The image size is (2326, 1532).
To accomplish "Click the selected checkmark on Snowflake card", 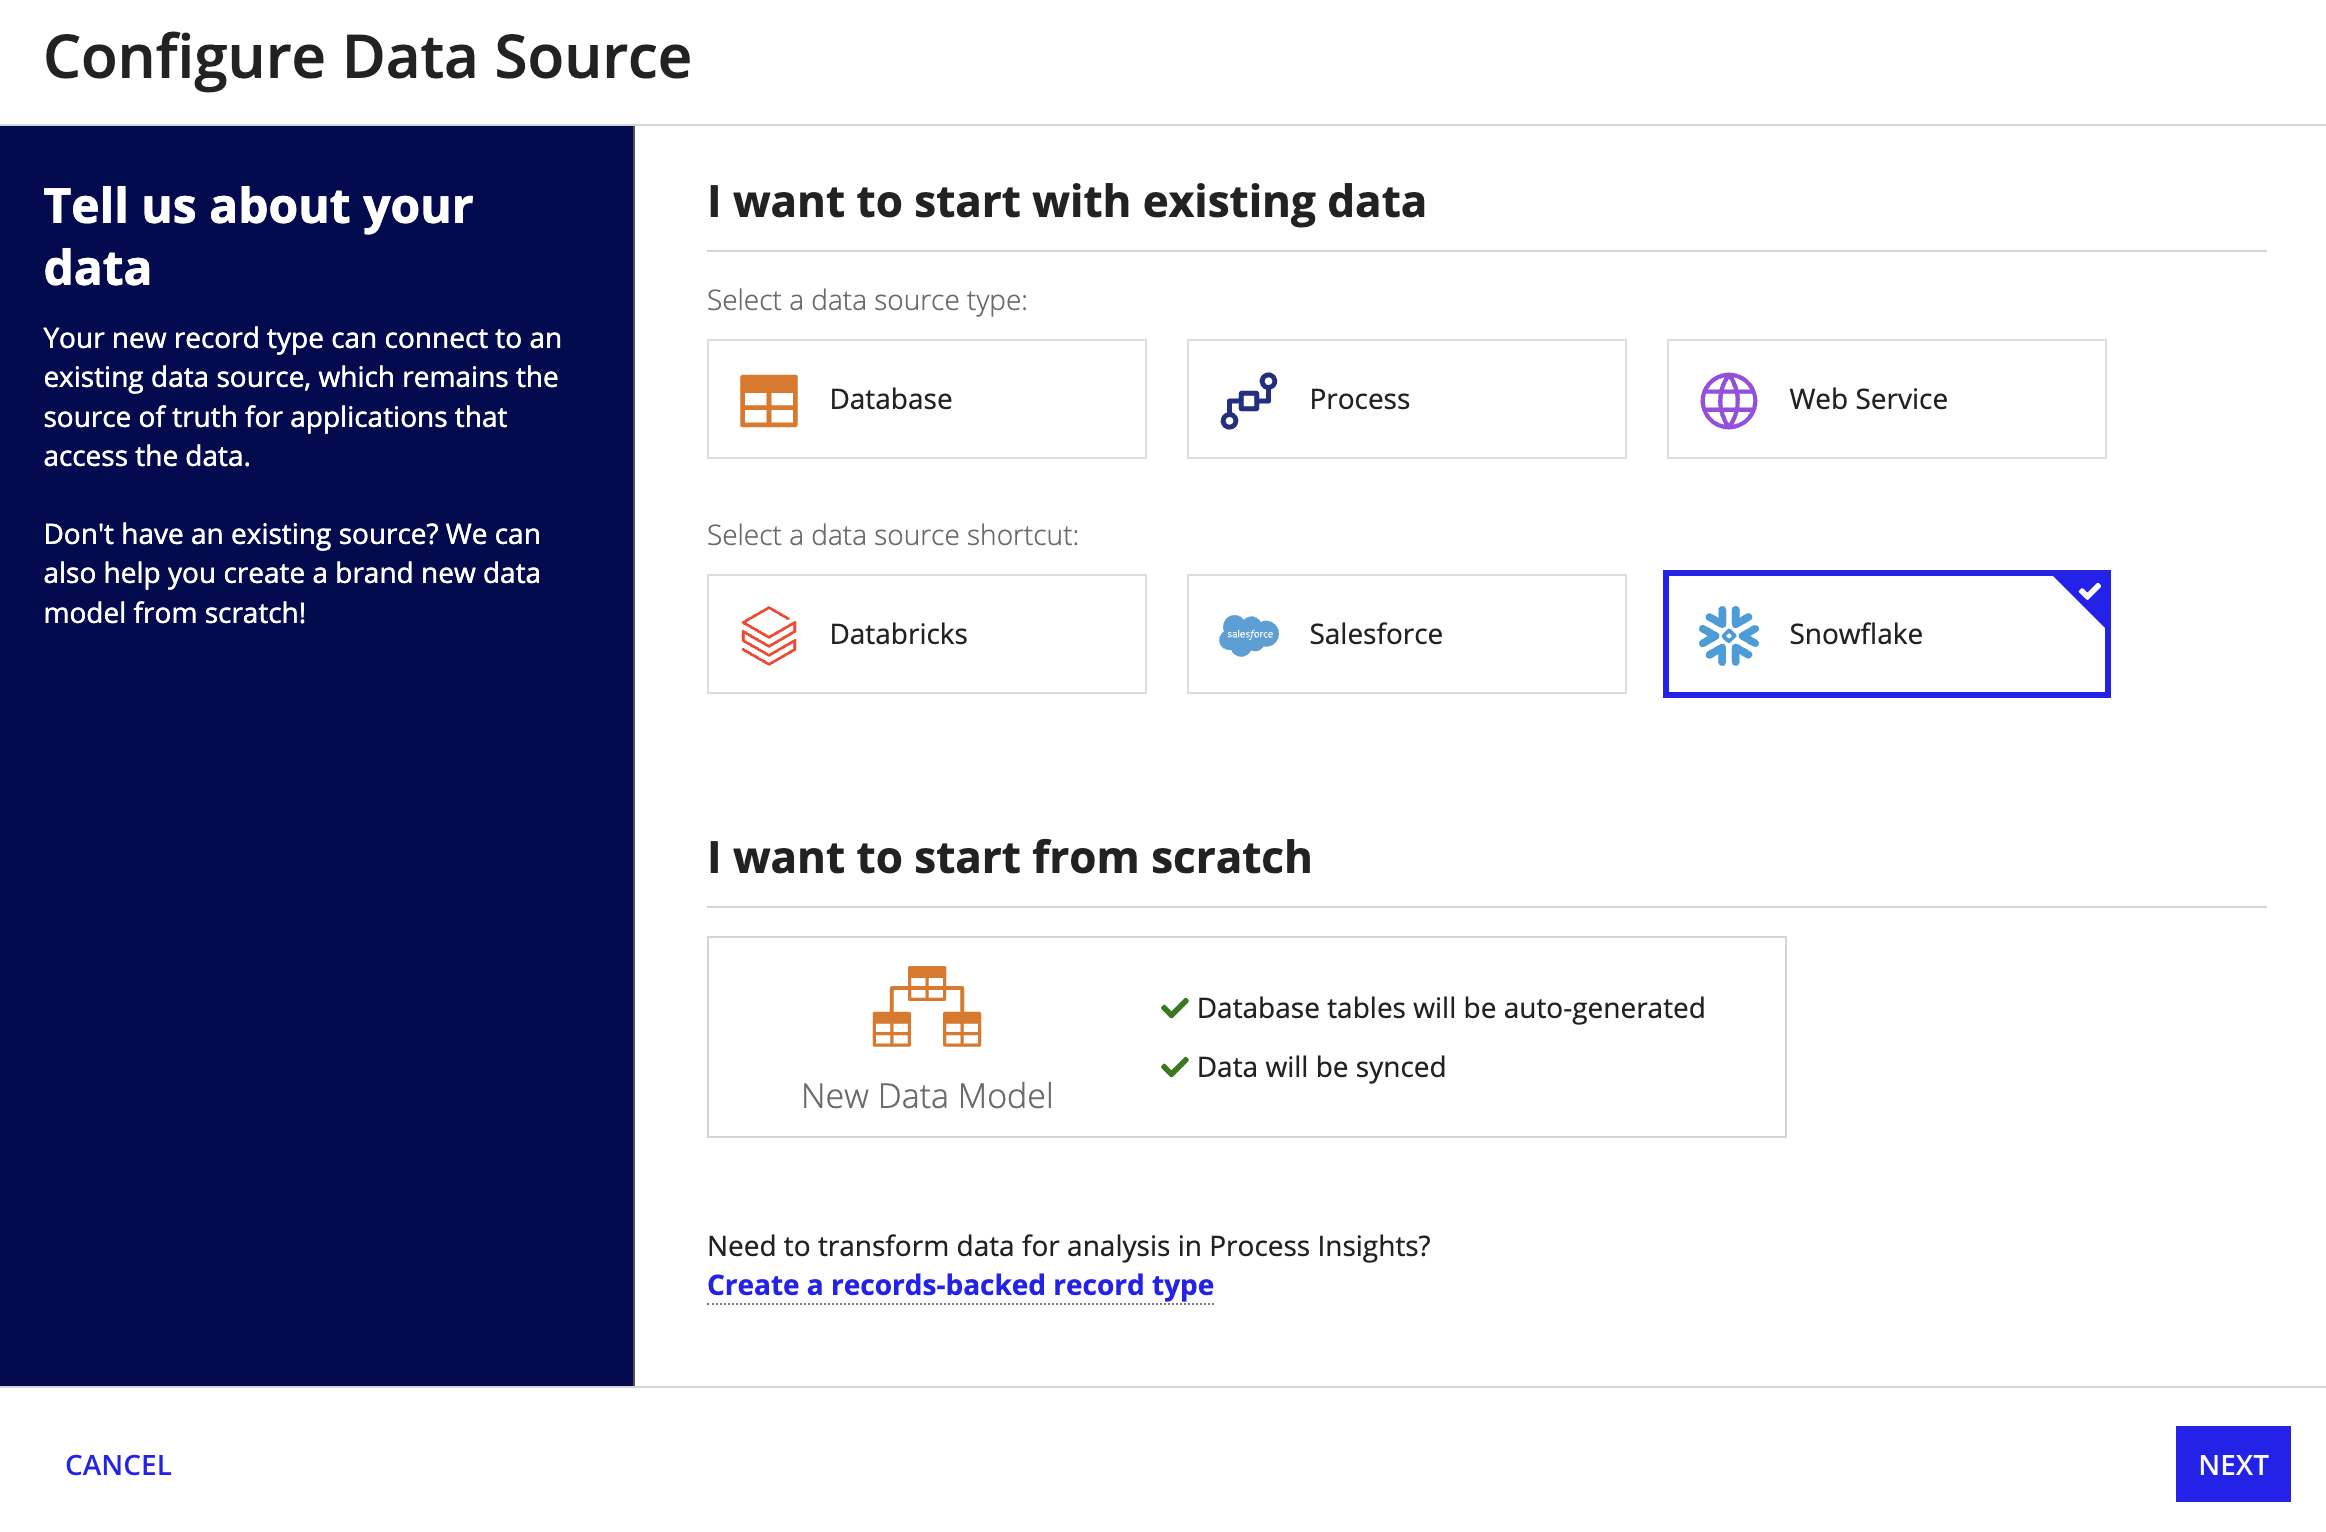I will click(2088, 592).
